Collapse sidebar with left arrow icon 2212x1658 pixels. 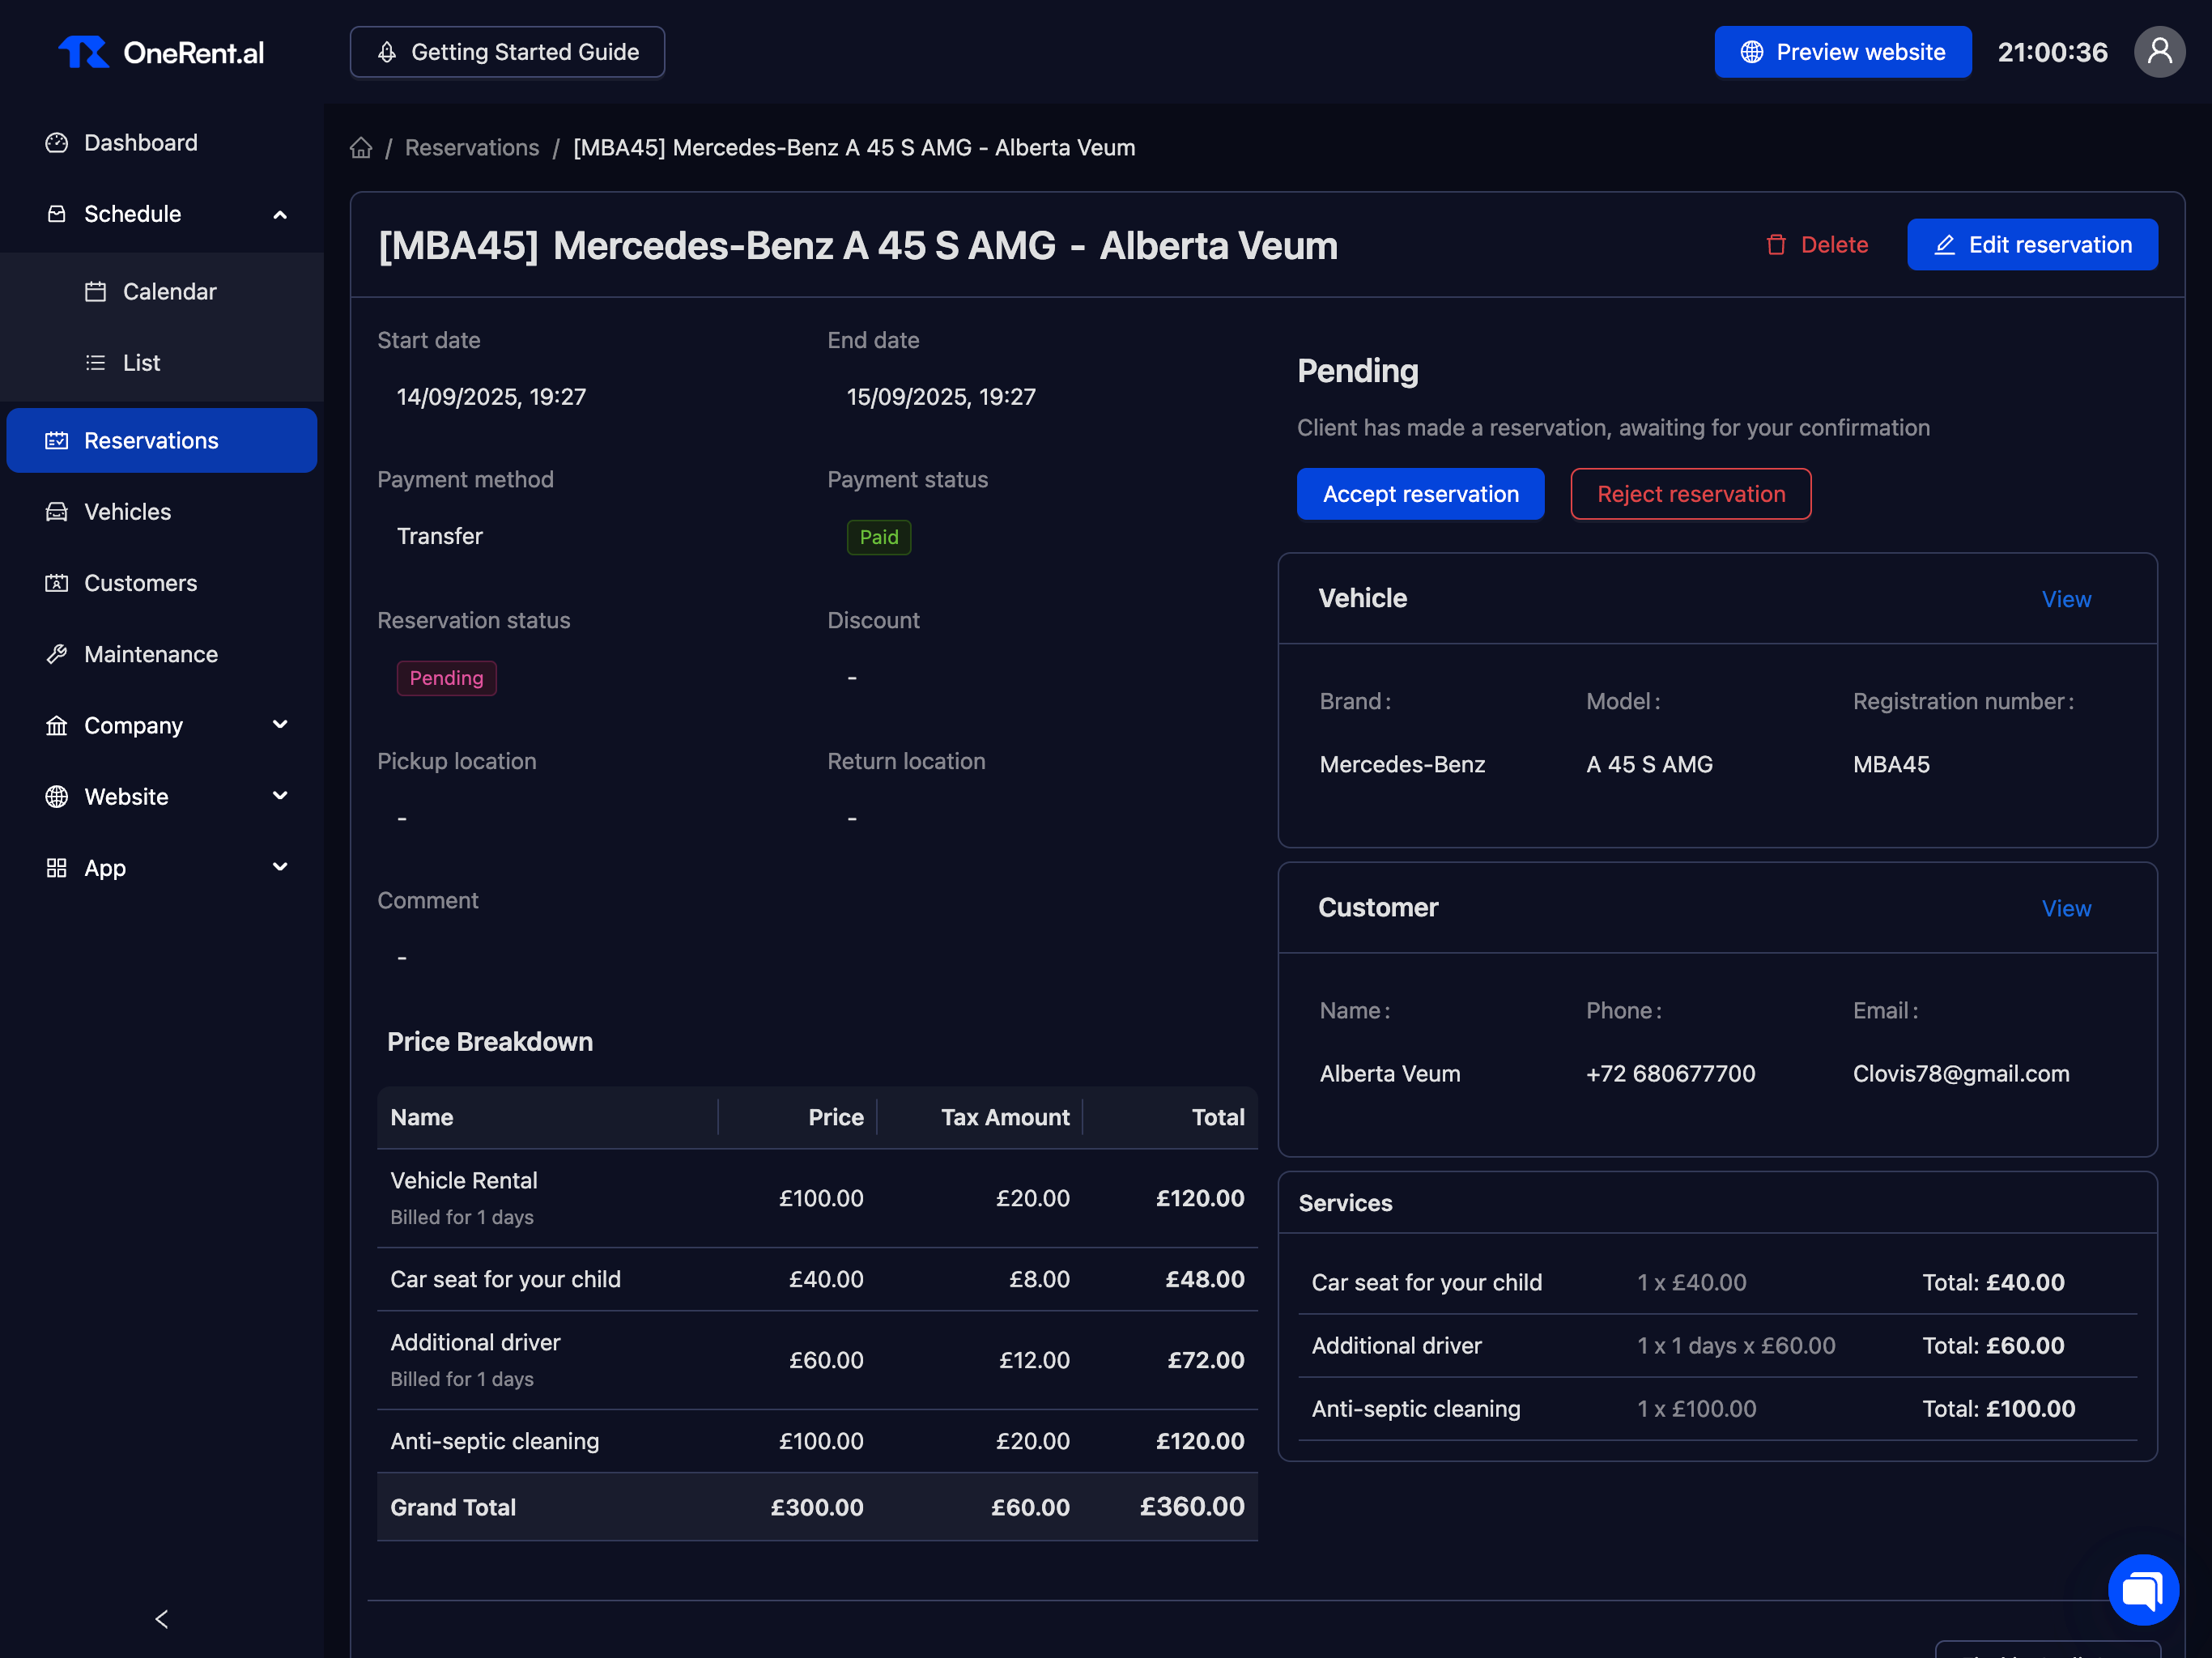coord(162,1618)
